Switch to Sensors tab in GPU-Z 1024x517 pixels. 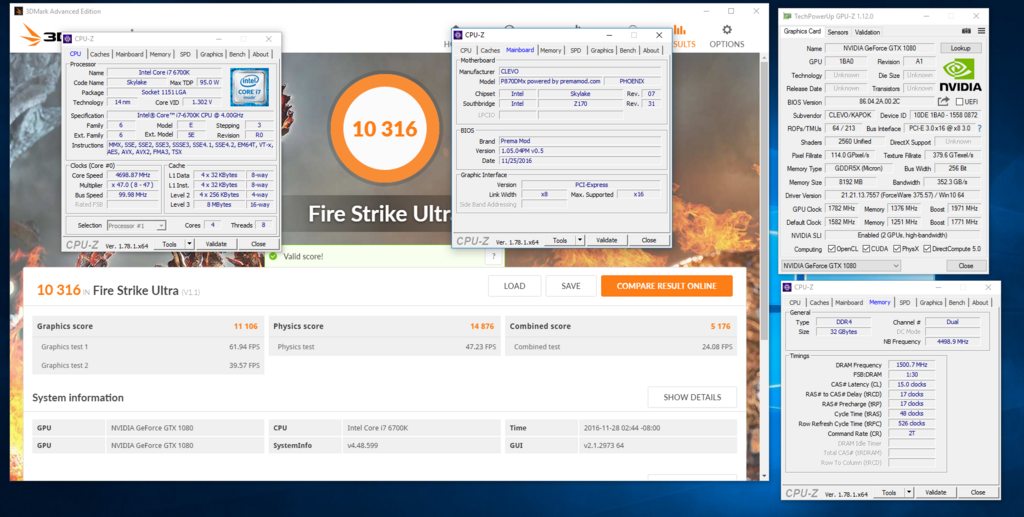[x=838, y=32]
